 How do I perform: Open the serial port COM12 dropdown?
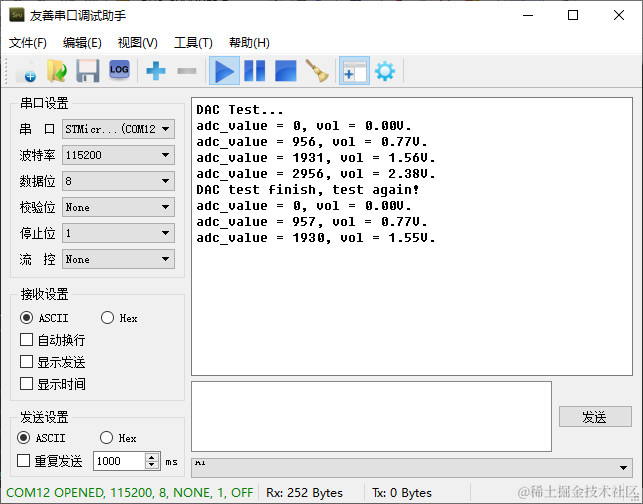(118, 129)
